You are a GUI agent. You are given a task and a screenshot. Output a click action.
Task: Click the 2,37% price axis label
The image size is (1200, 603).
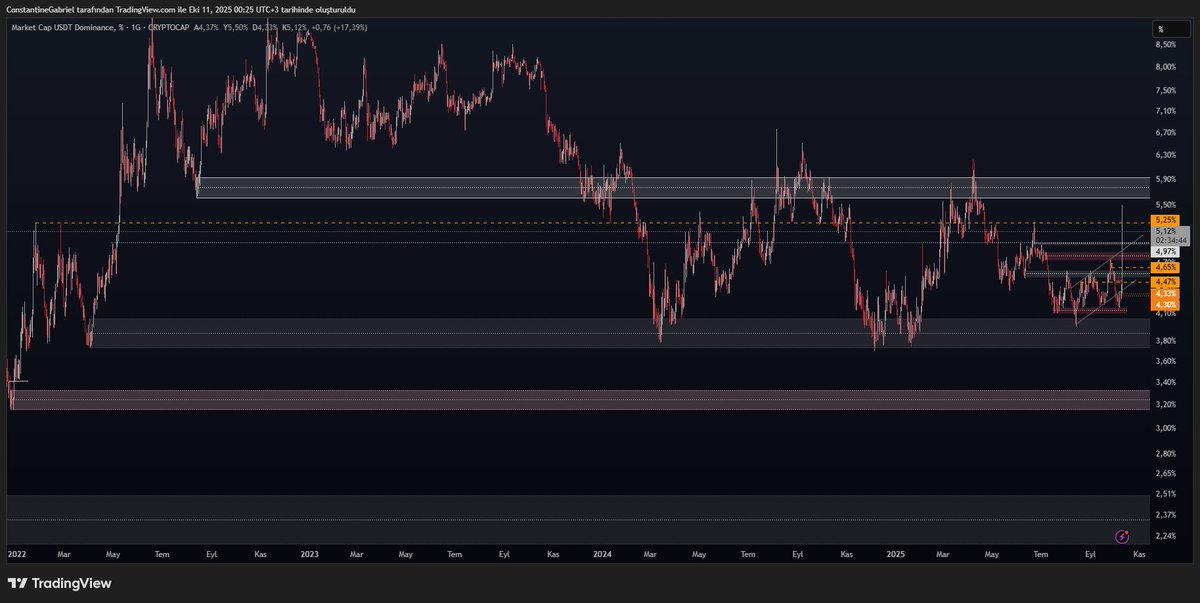[1166, 515]
